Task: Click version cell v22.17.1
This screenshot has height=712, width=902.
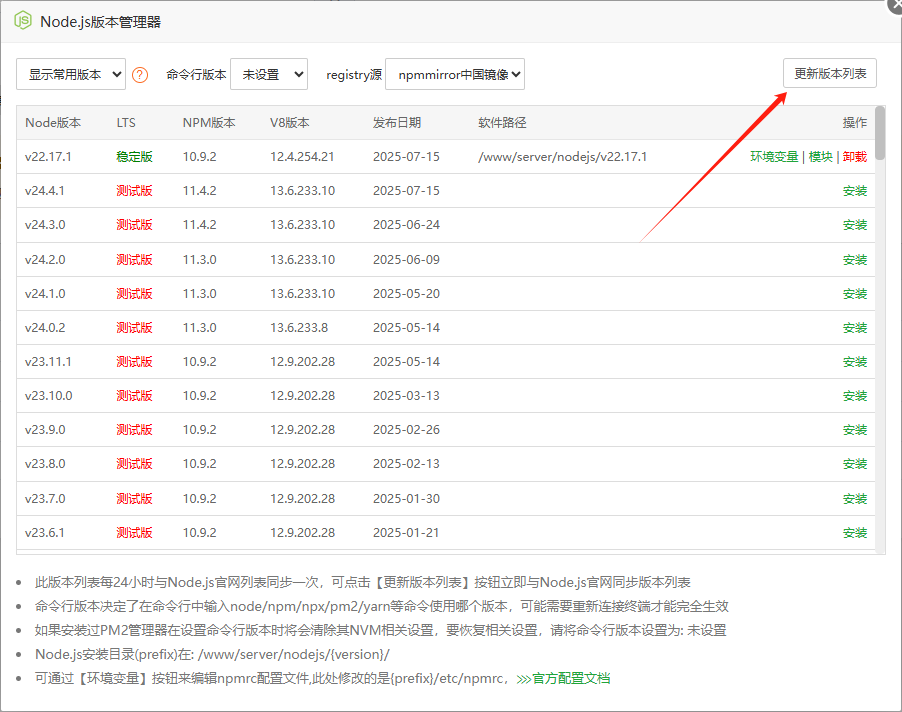Action: pyautogui.click(x=48, y=156)
